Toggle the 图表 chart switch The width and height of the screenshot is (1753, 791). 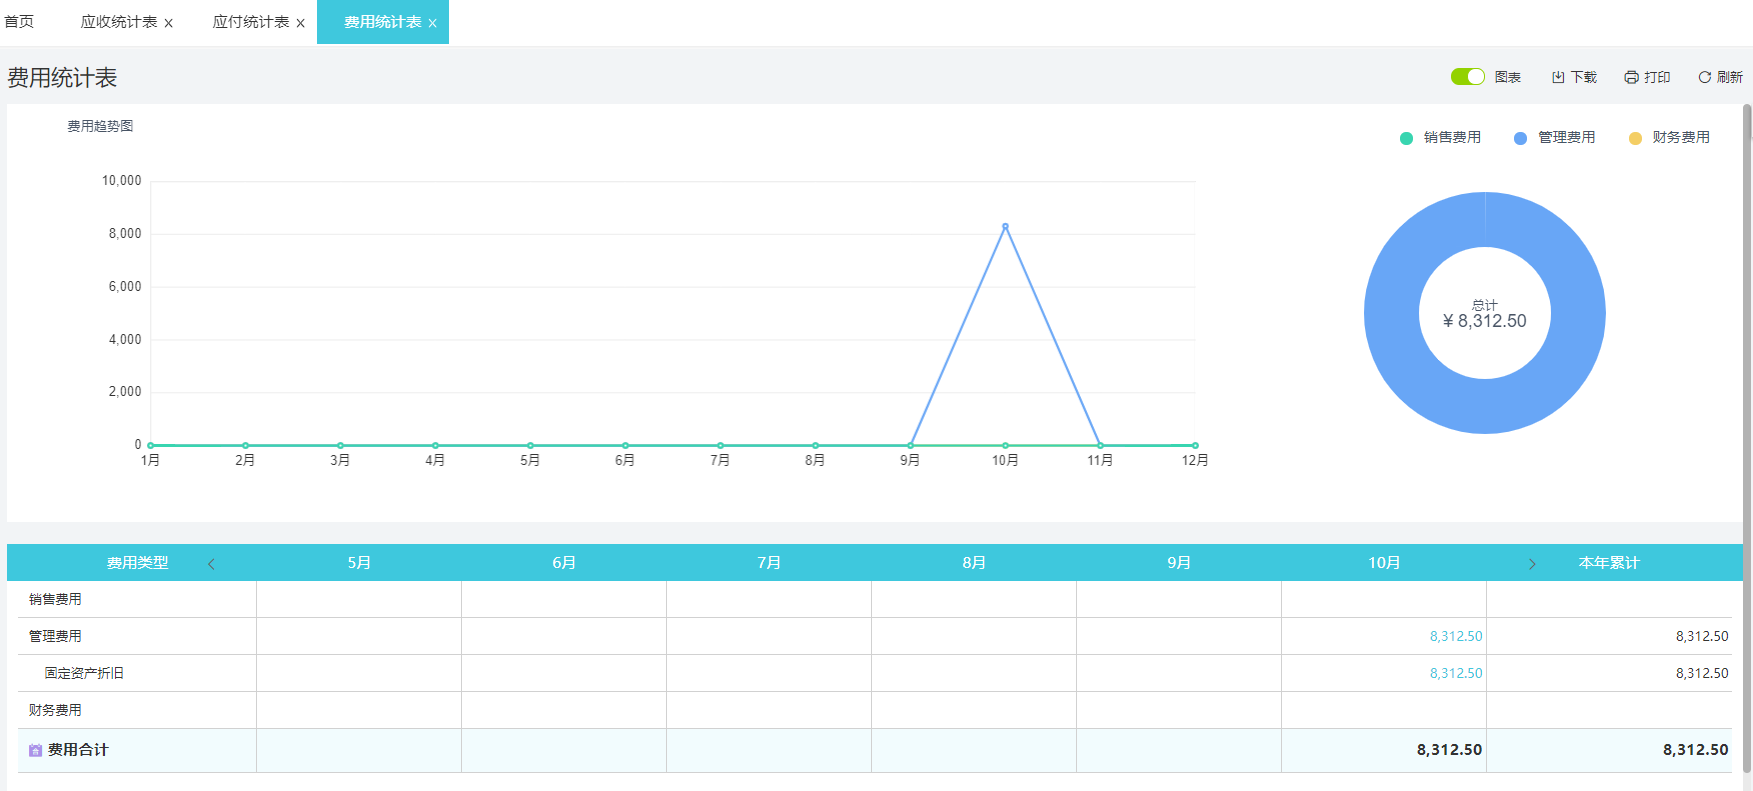pos(1467,77)
